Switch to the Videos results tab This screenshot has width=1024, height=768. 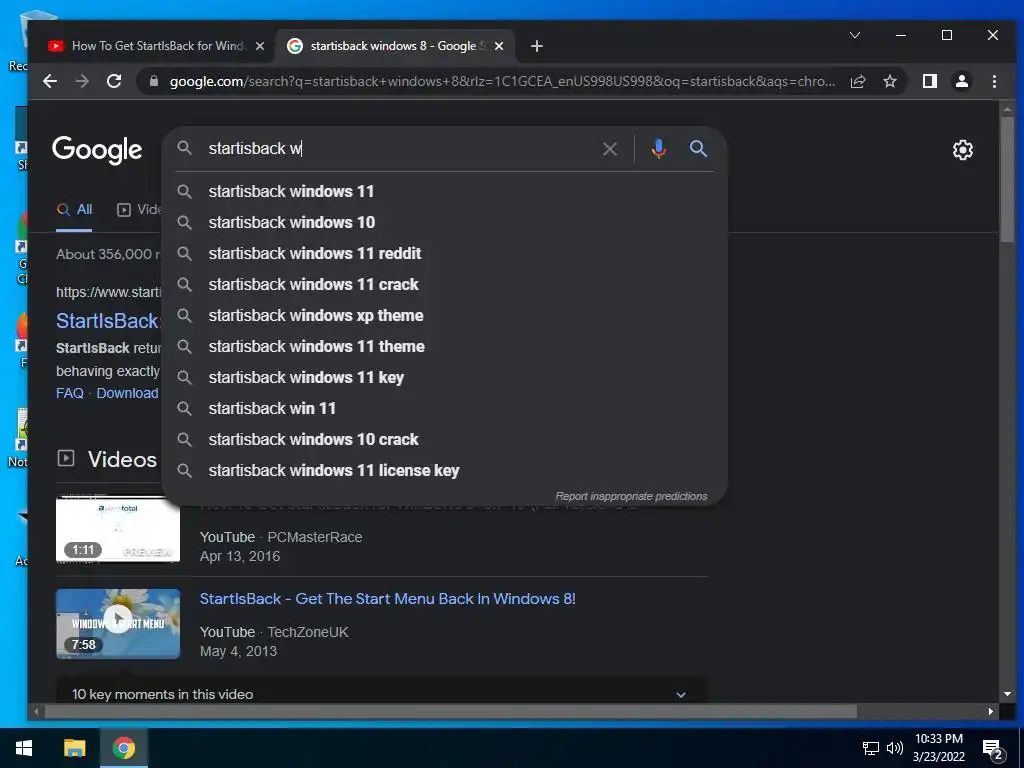[139, 210]
